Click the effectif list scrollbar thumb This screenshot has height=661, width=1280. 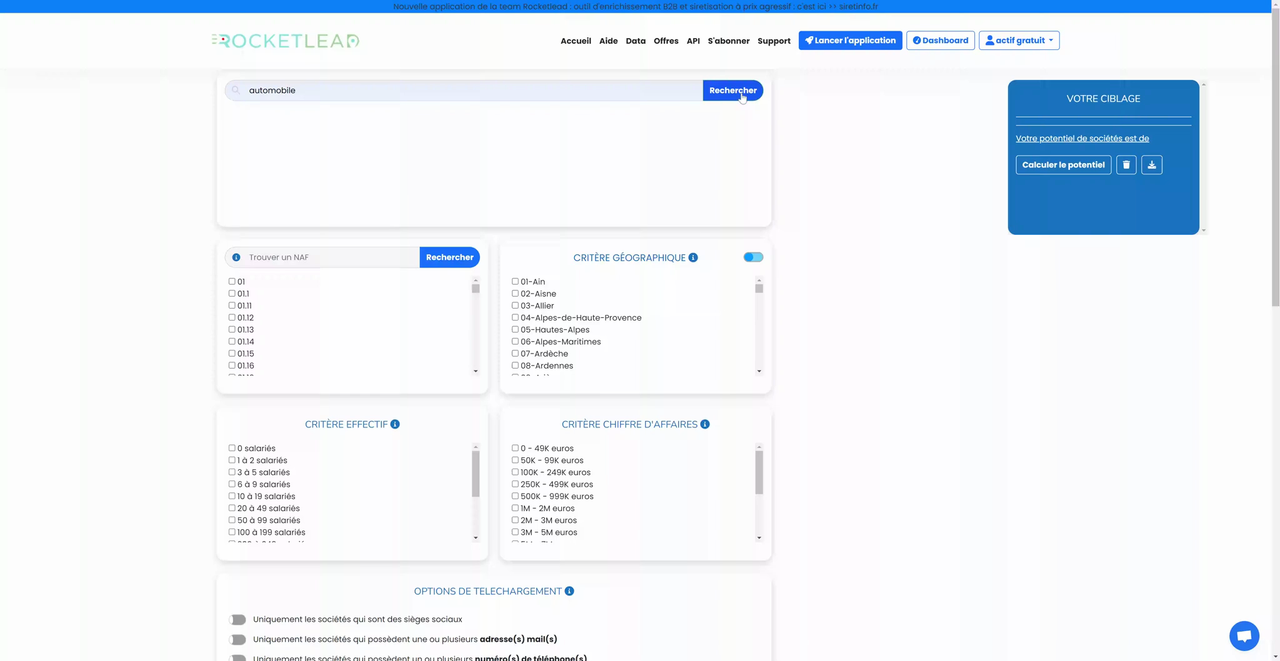pos(476,473)
